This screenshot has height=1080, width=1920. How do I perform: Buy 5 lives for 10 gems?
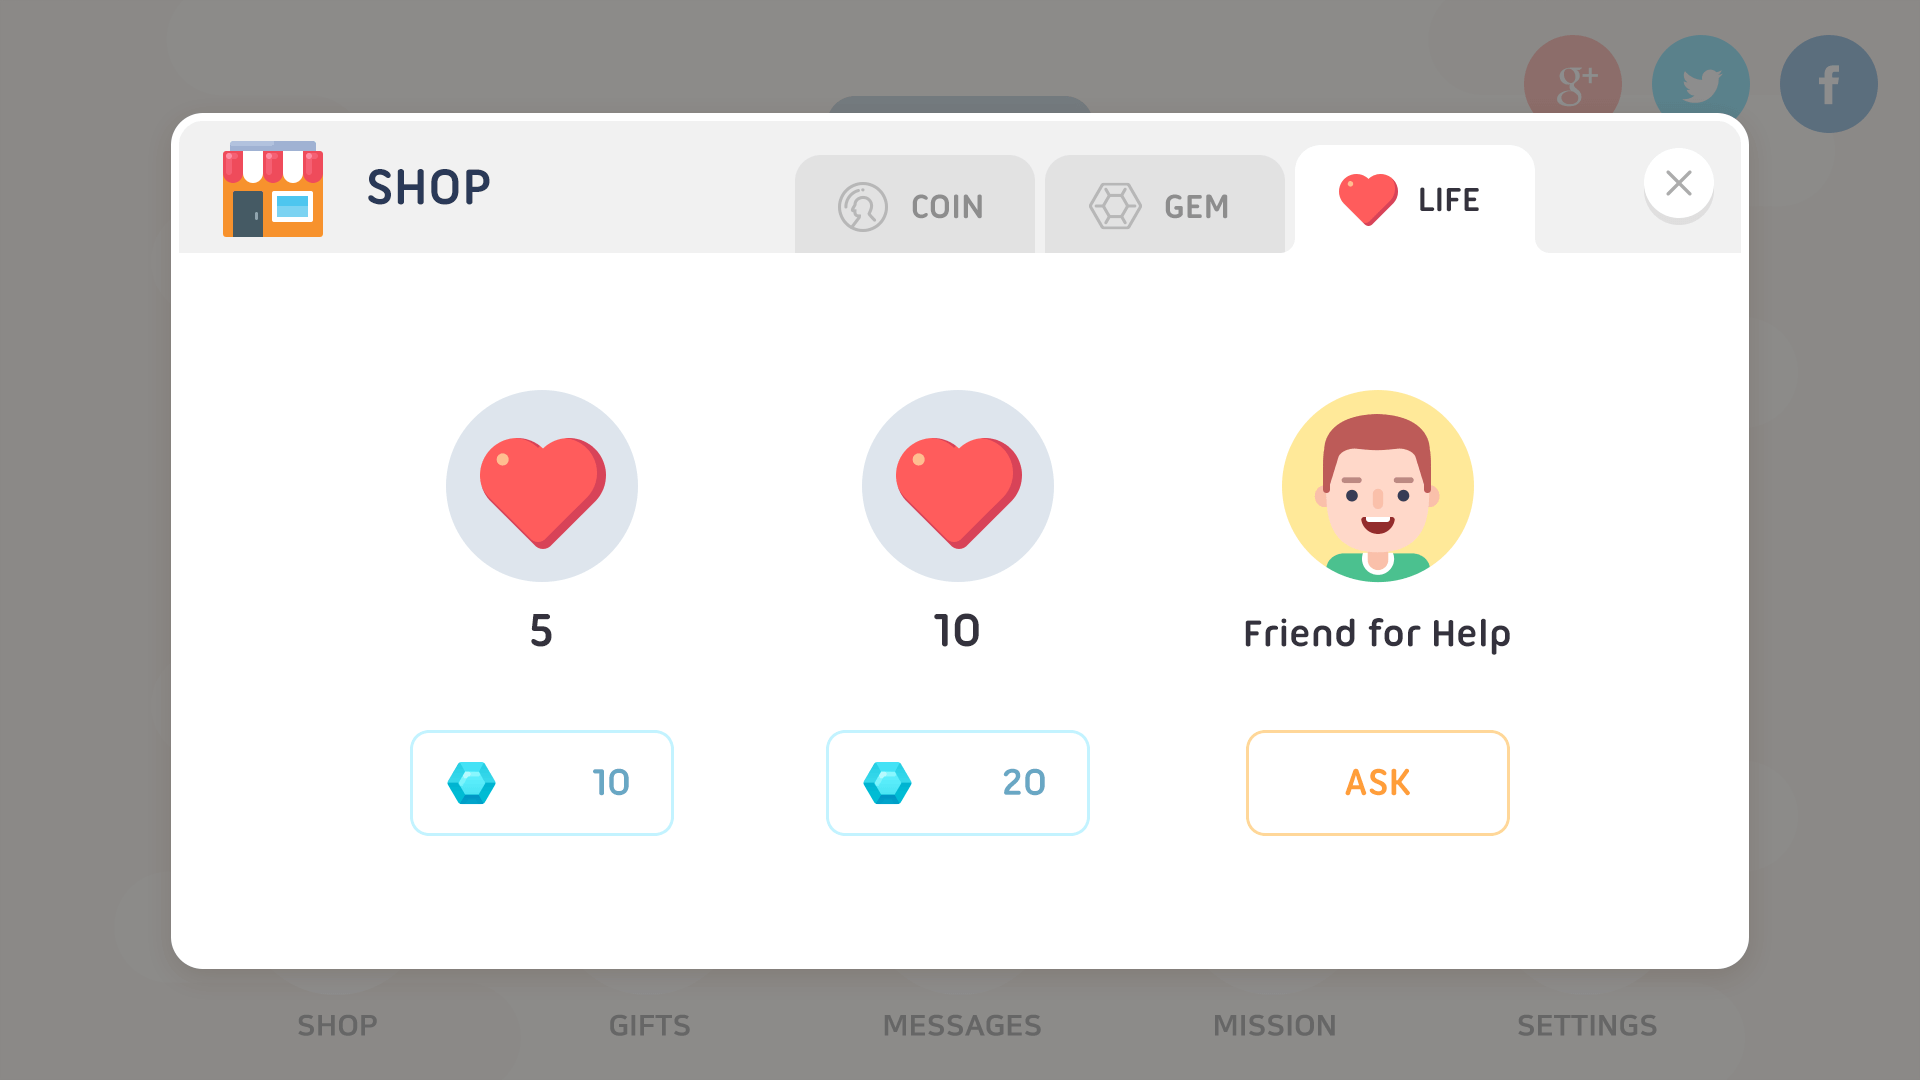tap(541, 783)
